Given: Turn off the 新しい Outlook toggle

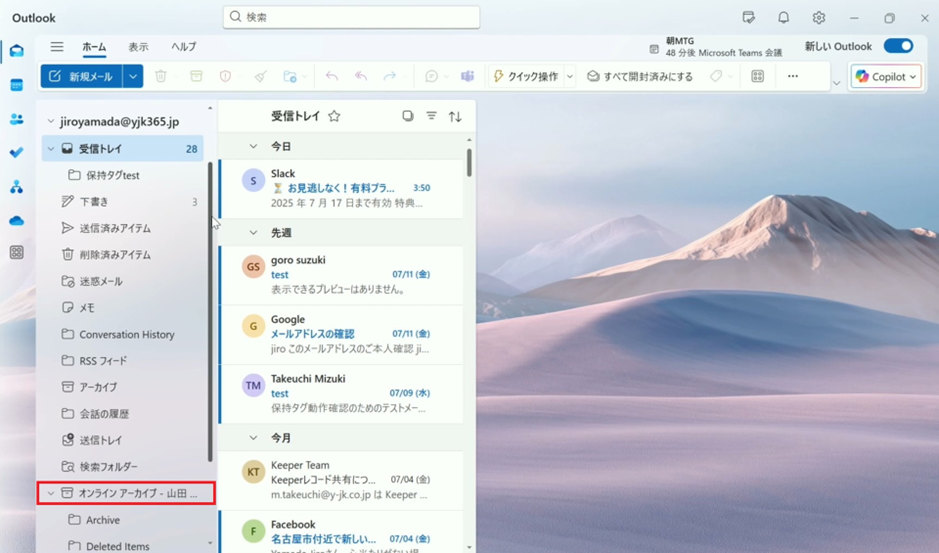Looking at the screenshot, I should pos(898,46).
